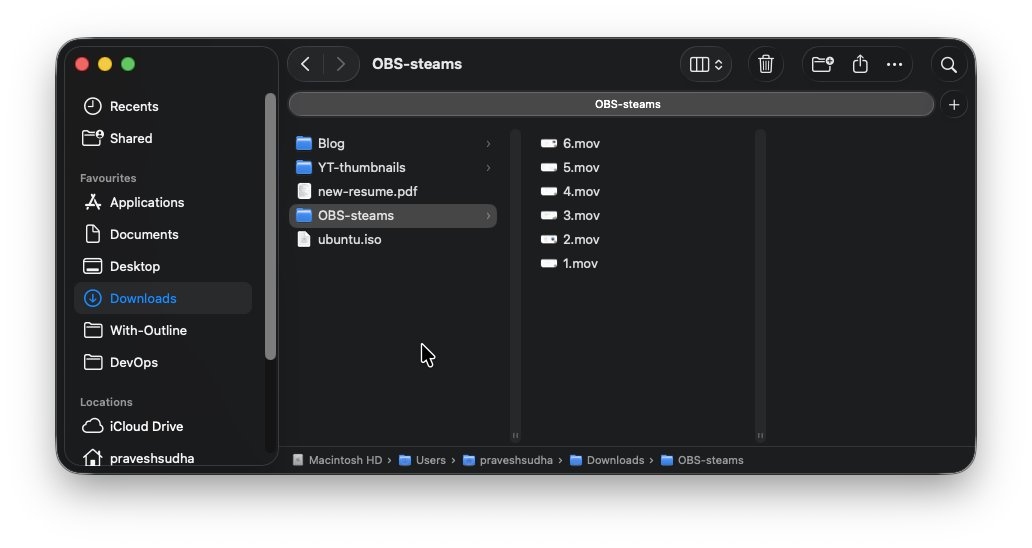Click the ubuntu.iso file icon

pyautogui.click(x=303, y=239)
